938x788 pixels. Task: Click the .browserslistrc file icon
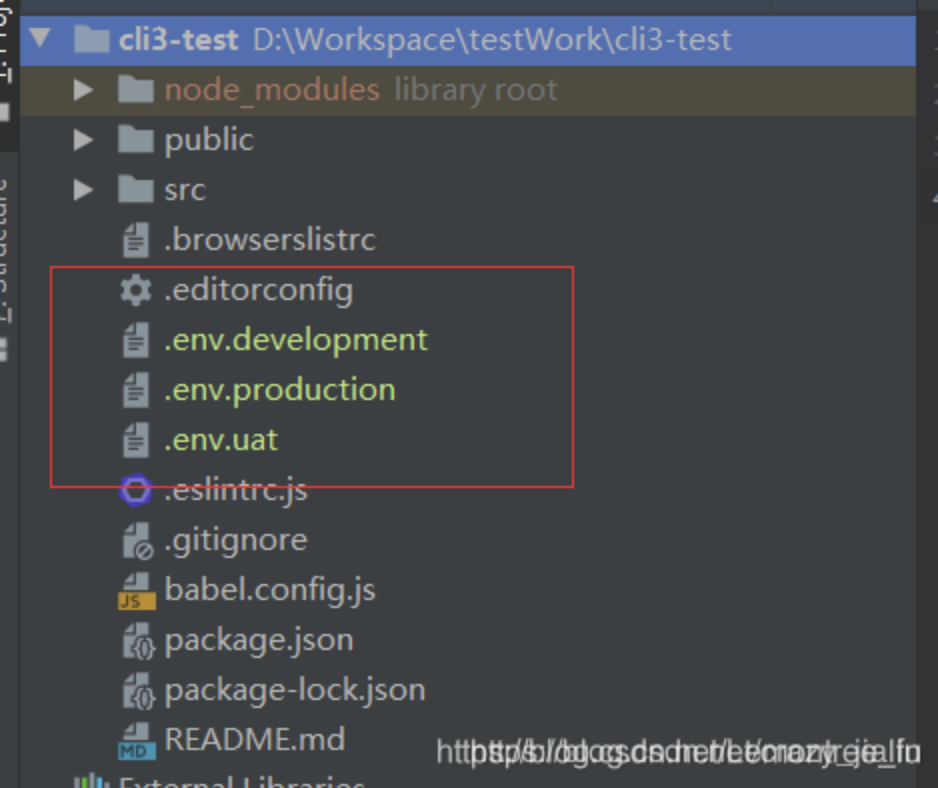135,240
